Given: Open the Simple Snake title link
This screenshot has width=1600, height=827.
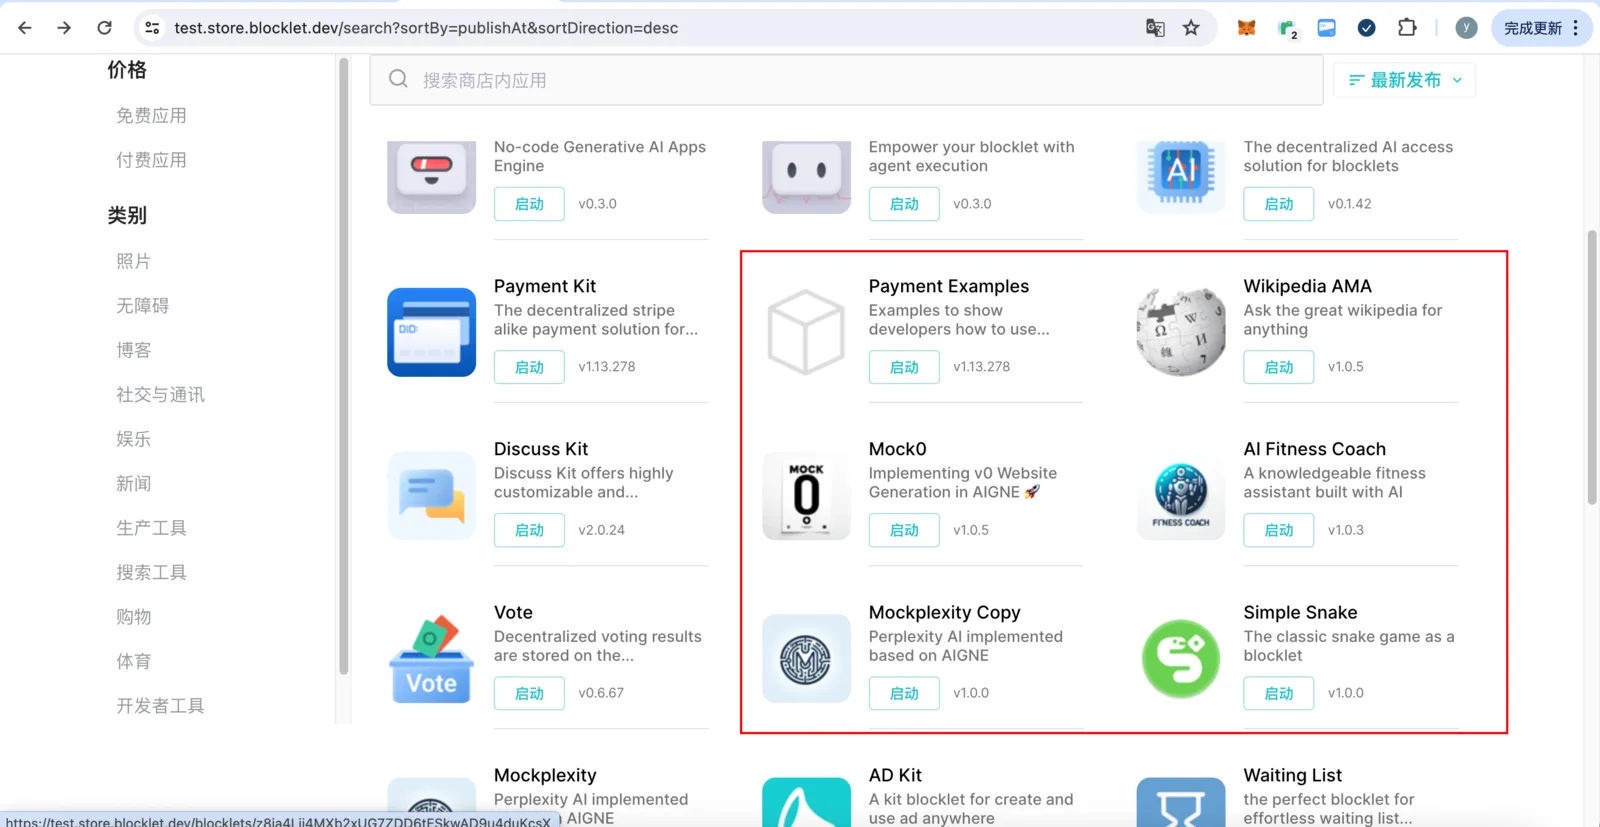Looking at the screenshot, I should [1300, 612].
